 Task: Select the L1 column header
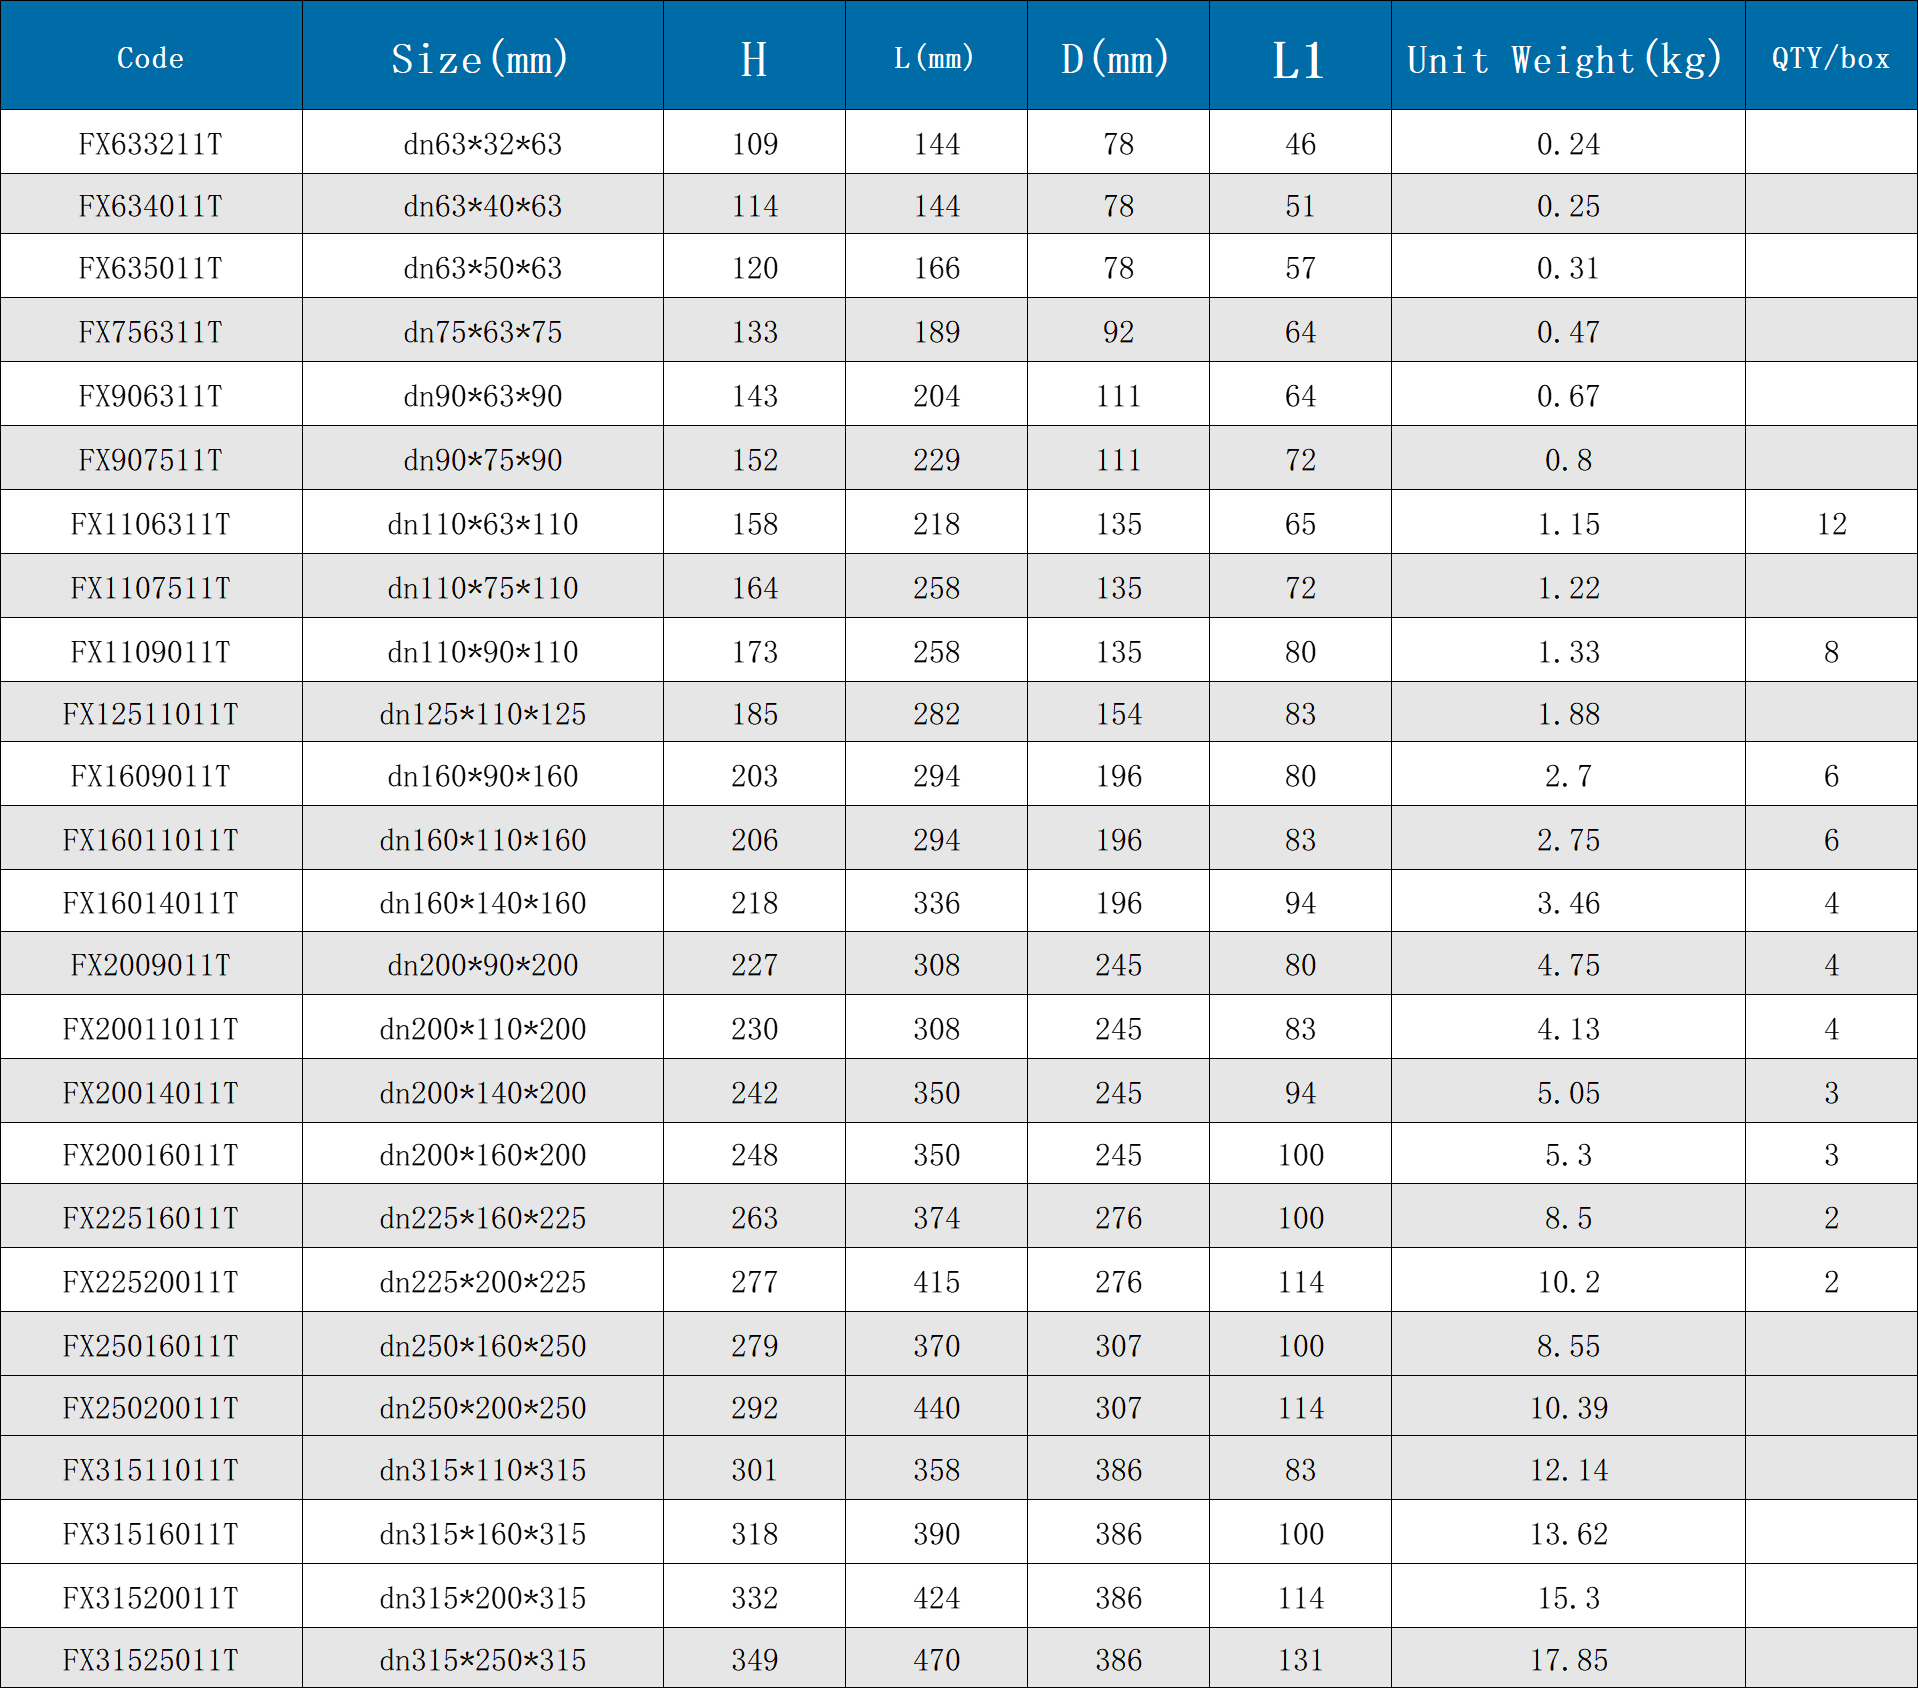(1299, 58)
